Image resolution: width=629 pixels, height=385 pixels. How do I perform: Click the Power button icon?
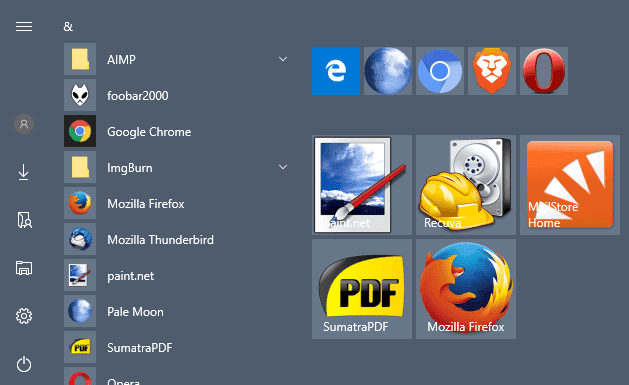24,364
